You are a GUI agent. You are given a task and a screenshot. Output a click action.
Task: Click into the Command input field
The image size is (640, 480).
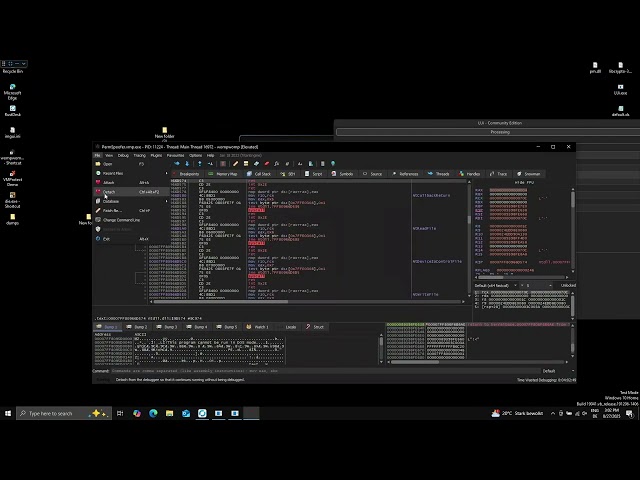tap(325, 371)
